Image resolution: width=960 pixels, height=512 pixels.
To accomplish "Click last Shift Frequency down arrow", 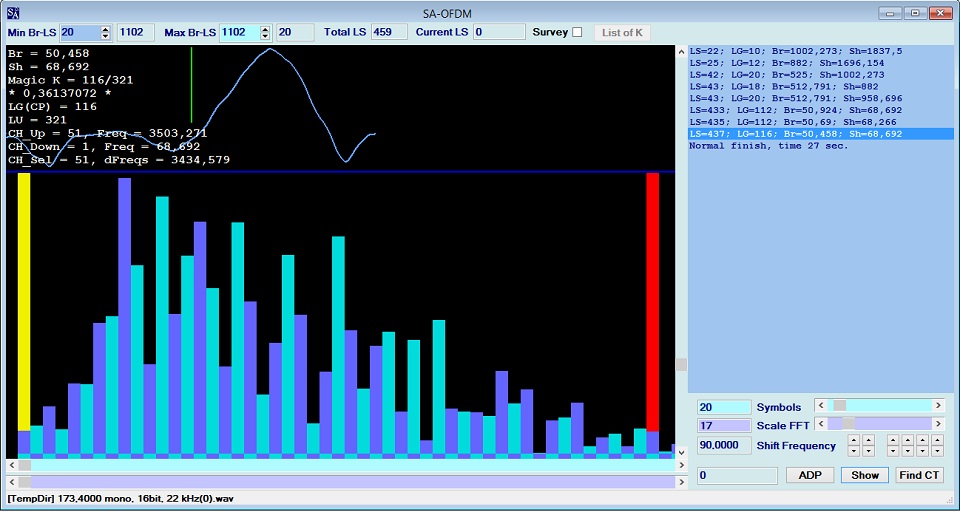I will pyautogui.click(x=937, y=451).
